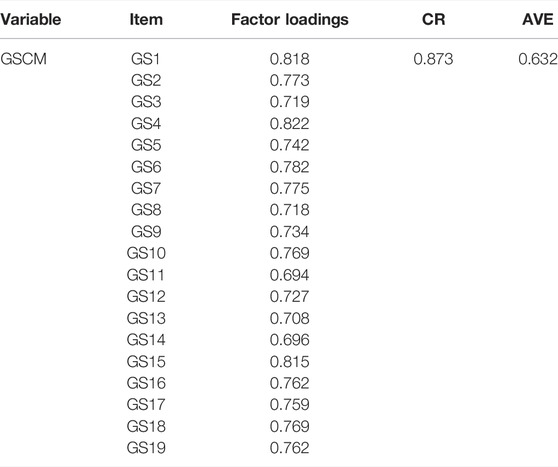Viewport: 558px width, 467px height.
Task: Click the factor loading 0.815
Action: pyautogui.click(x=289, y=361)
